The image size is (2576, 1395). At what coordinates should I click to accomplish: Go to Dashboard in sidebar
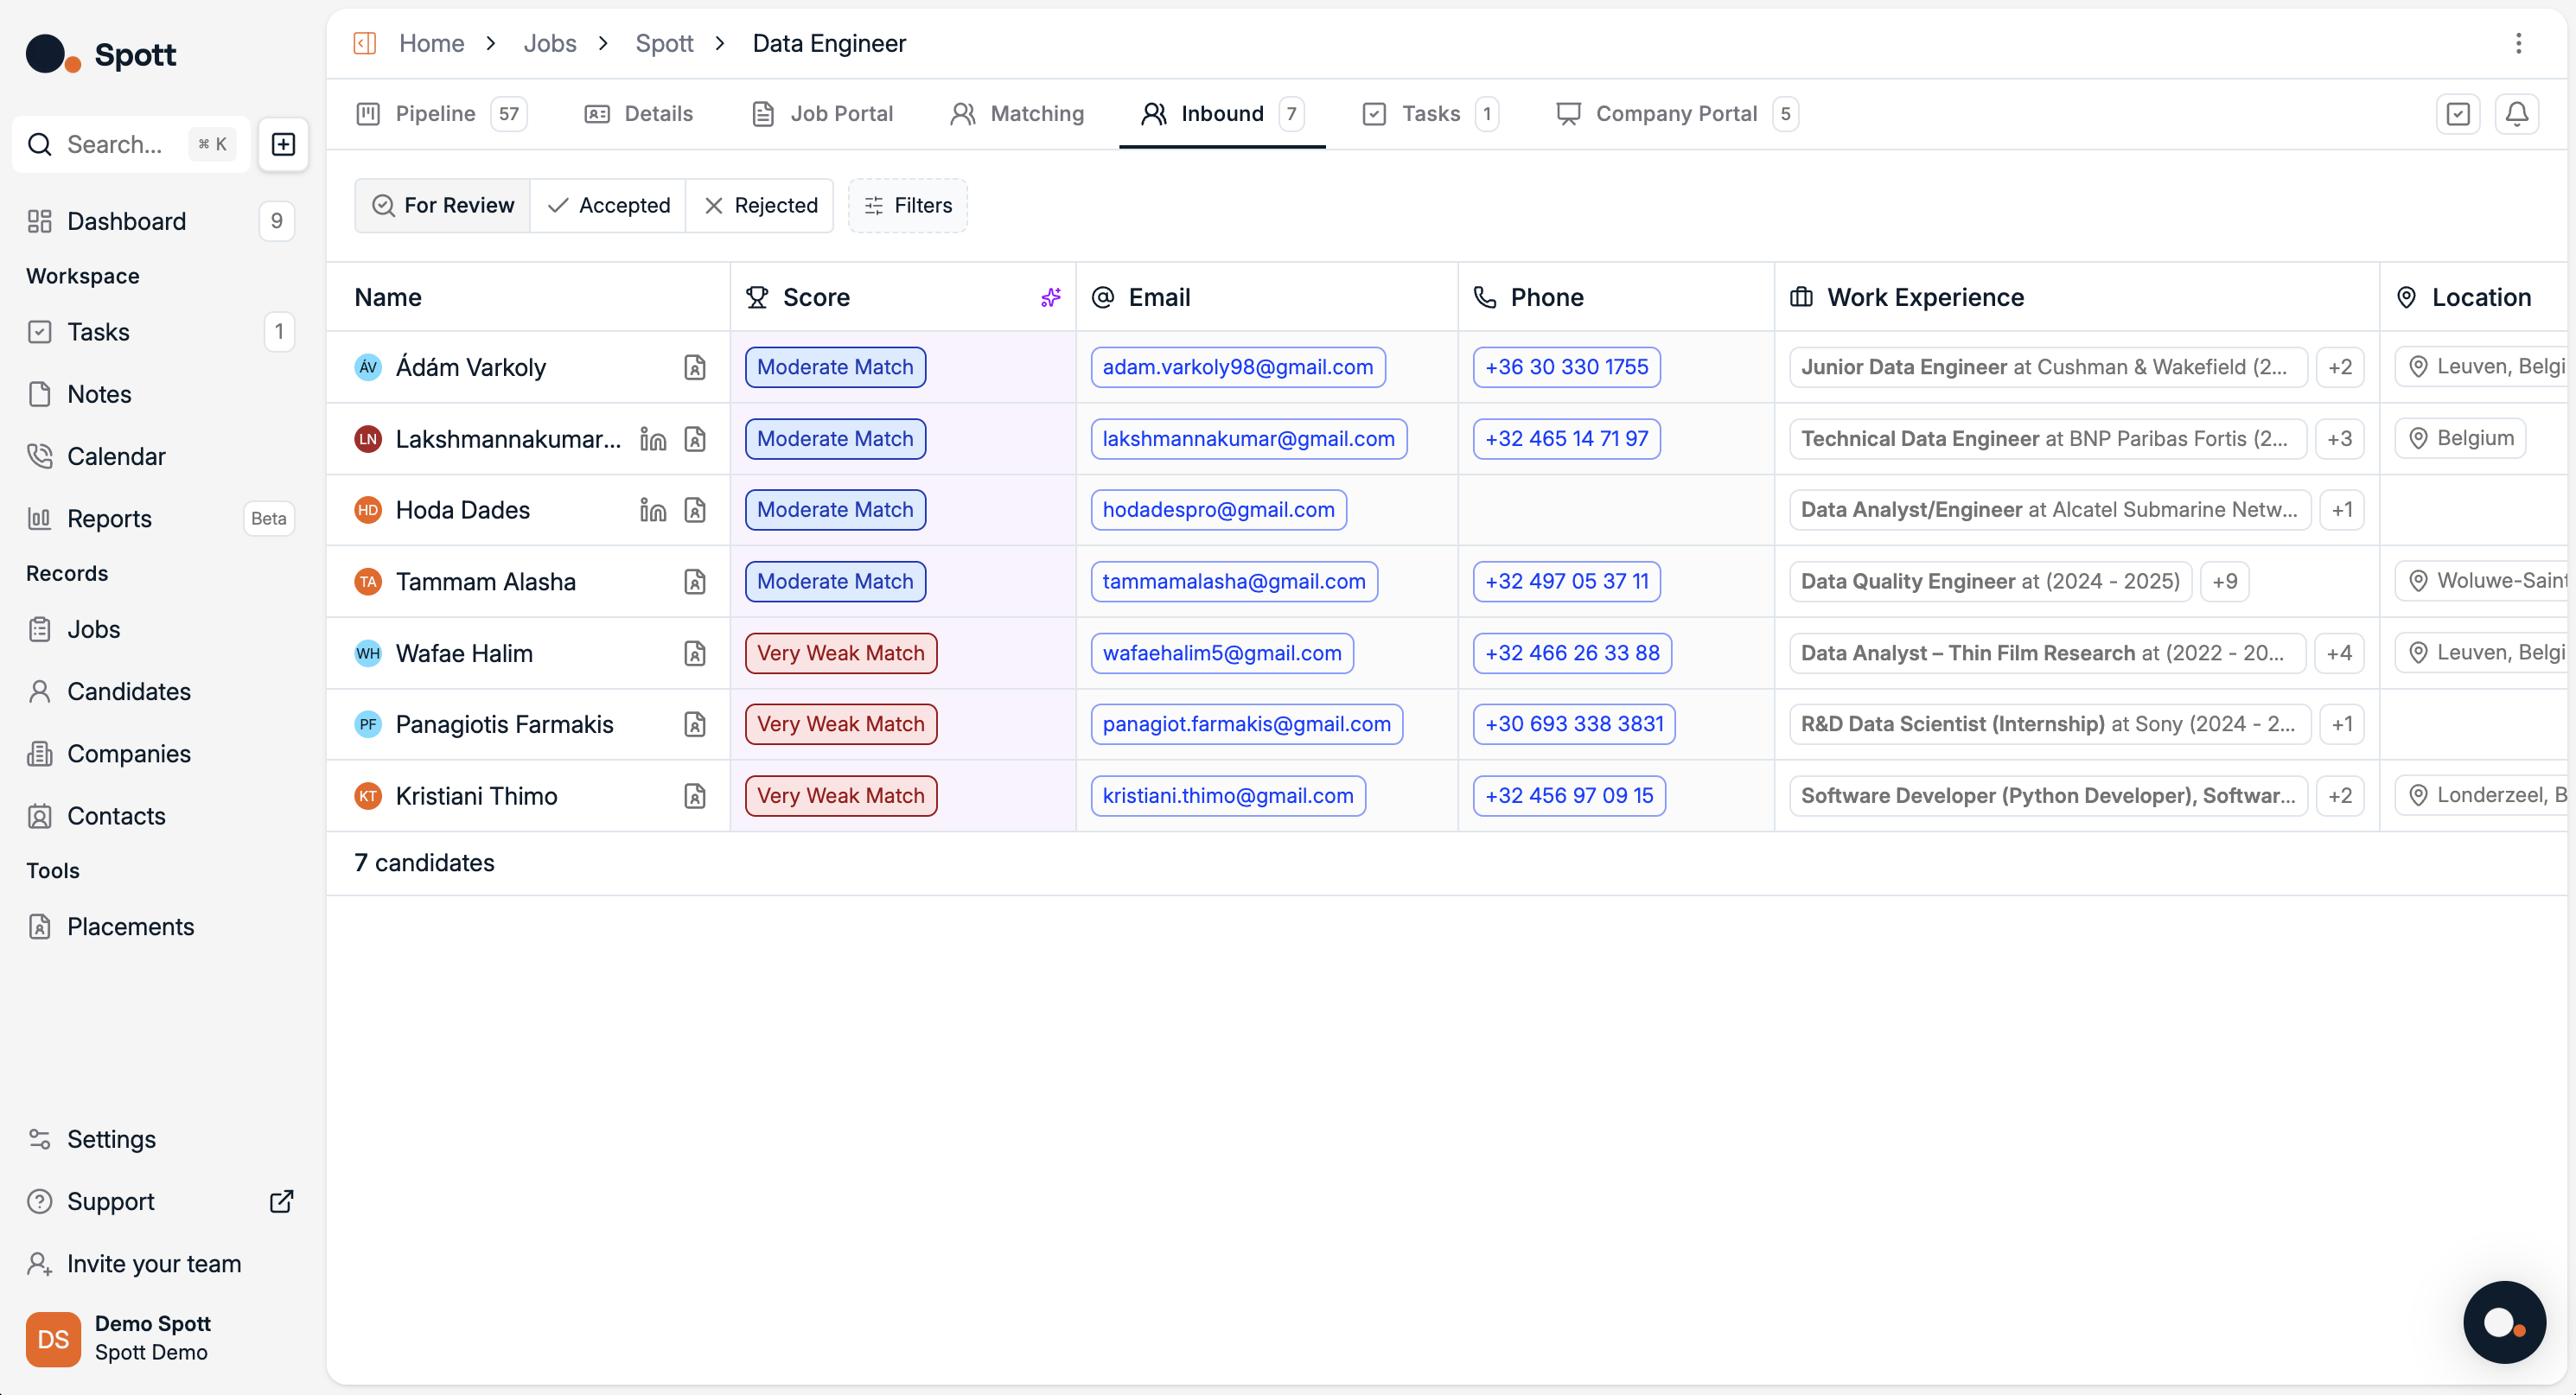[x=160, y=221]
